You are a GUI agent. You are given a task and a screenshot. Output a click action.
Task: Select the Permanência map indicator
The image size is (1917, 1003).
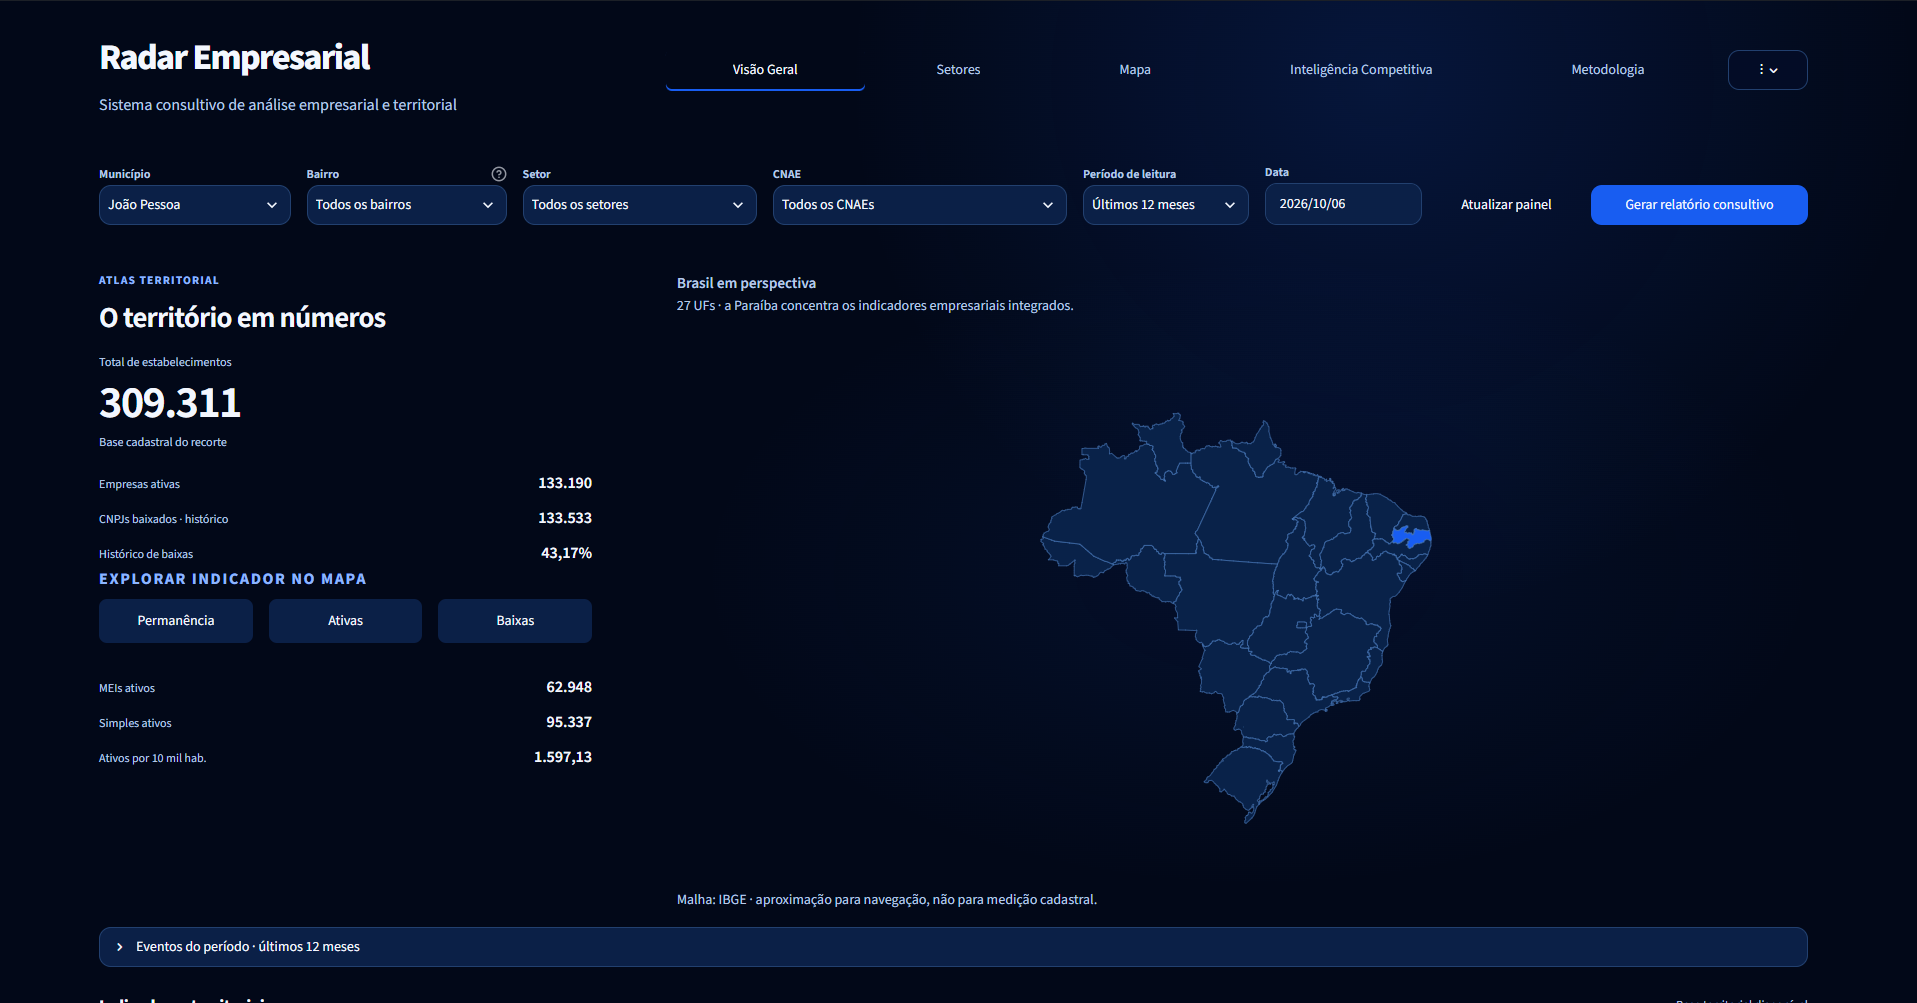176,621
